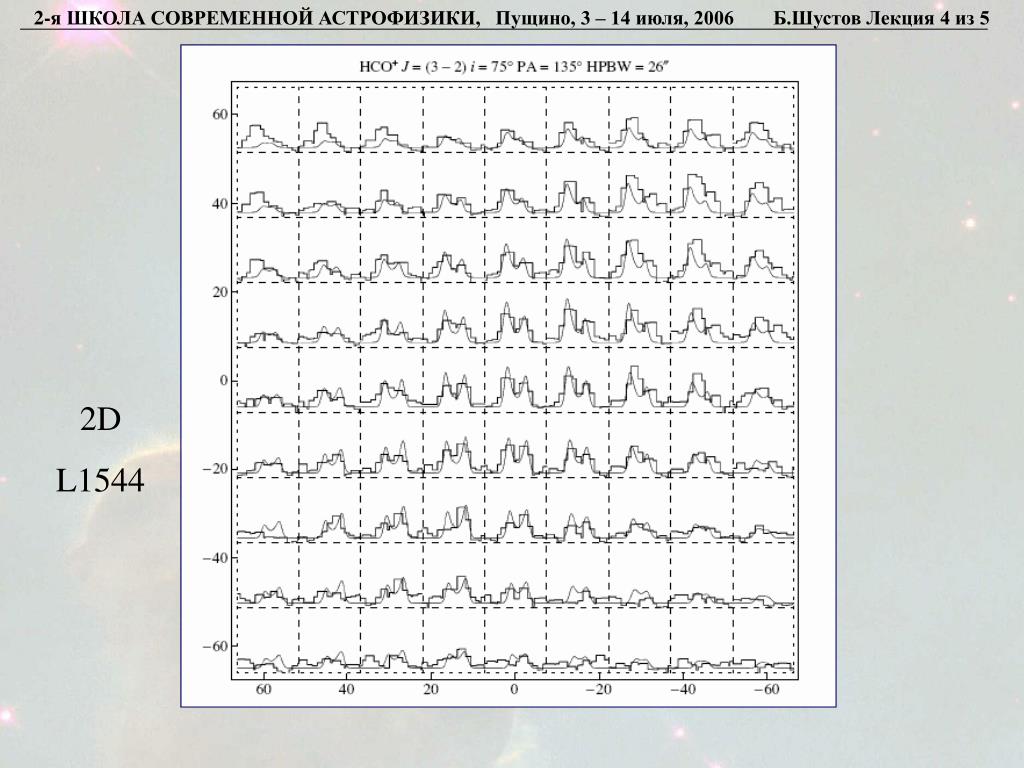The height and width of the screenshot is (768, 1024).
Task: Click the horizontal axis tick label "0"
Action: (515, 690)
